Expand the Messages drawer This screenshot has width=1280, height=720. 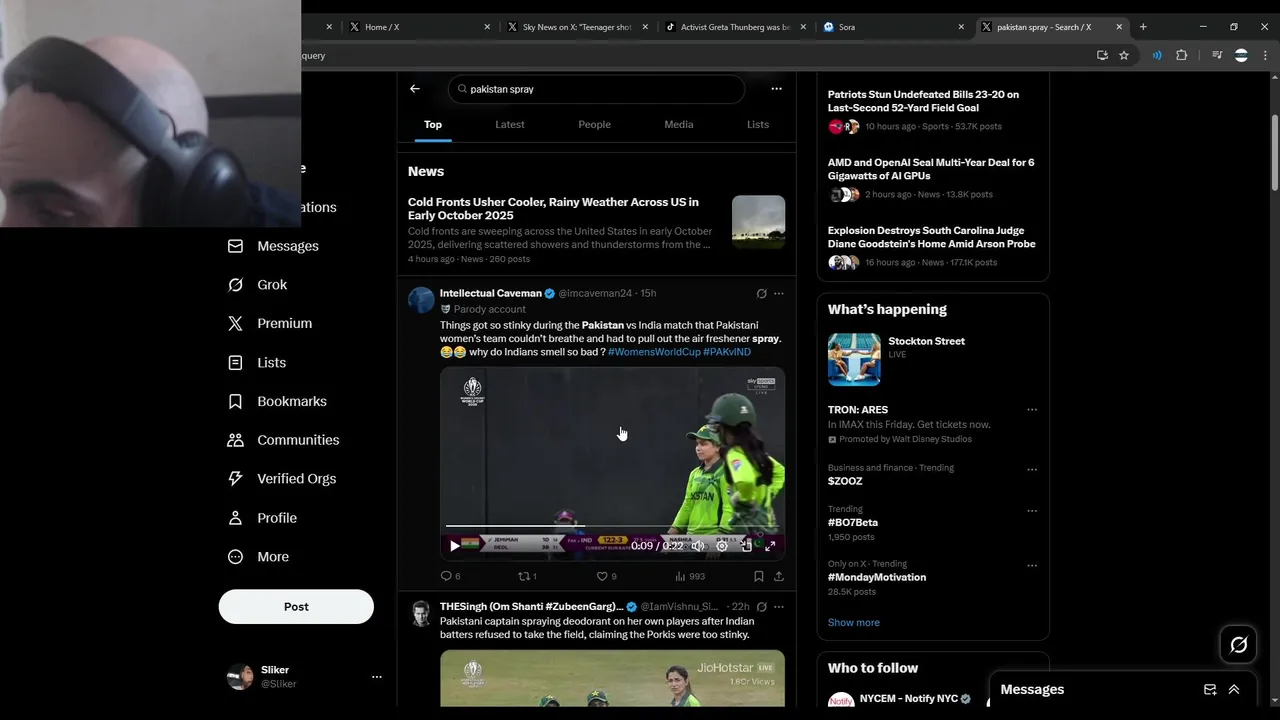click(1234, 690)
